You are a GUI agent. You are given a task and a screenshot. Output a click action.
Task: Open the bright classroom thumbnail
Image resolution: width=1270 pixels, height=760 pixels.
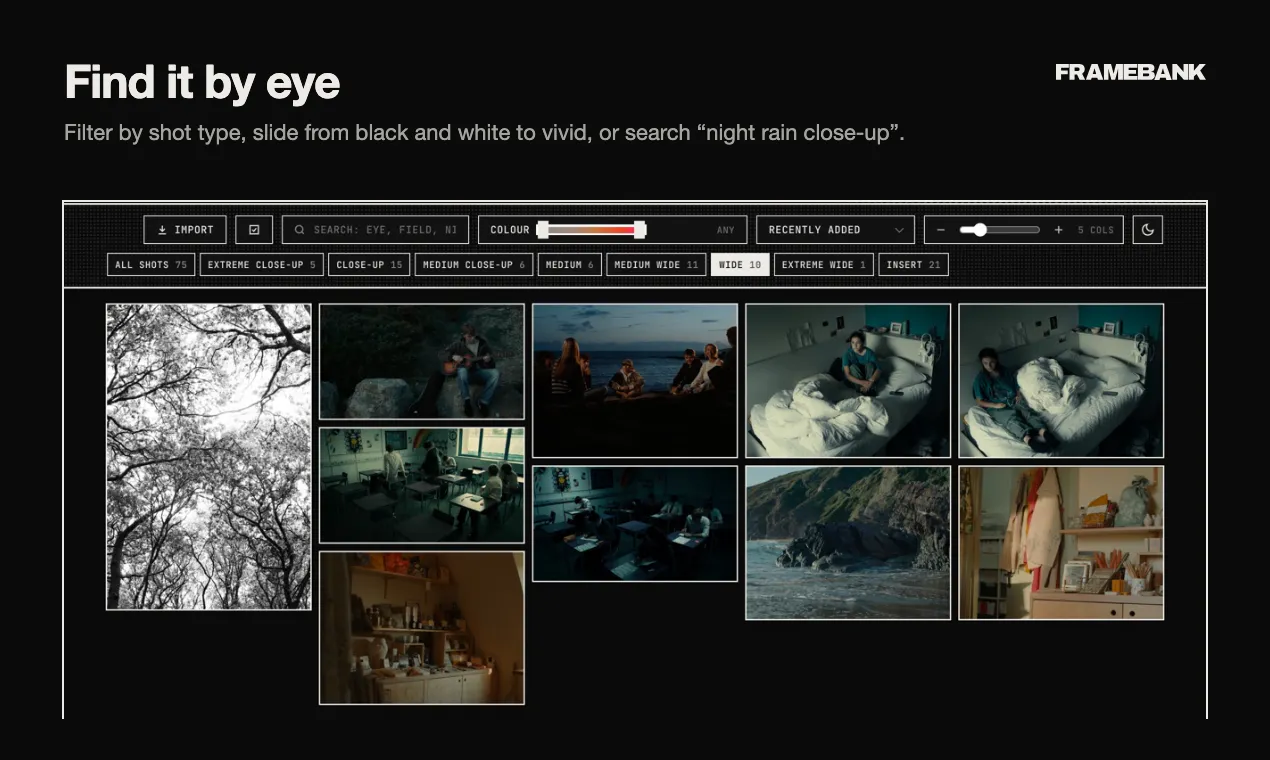pos(422,485)
